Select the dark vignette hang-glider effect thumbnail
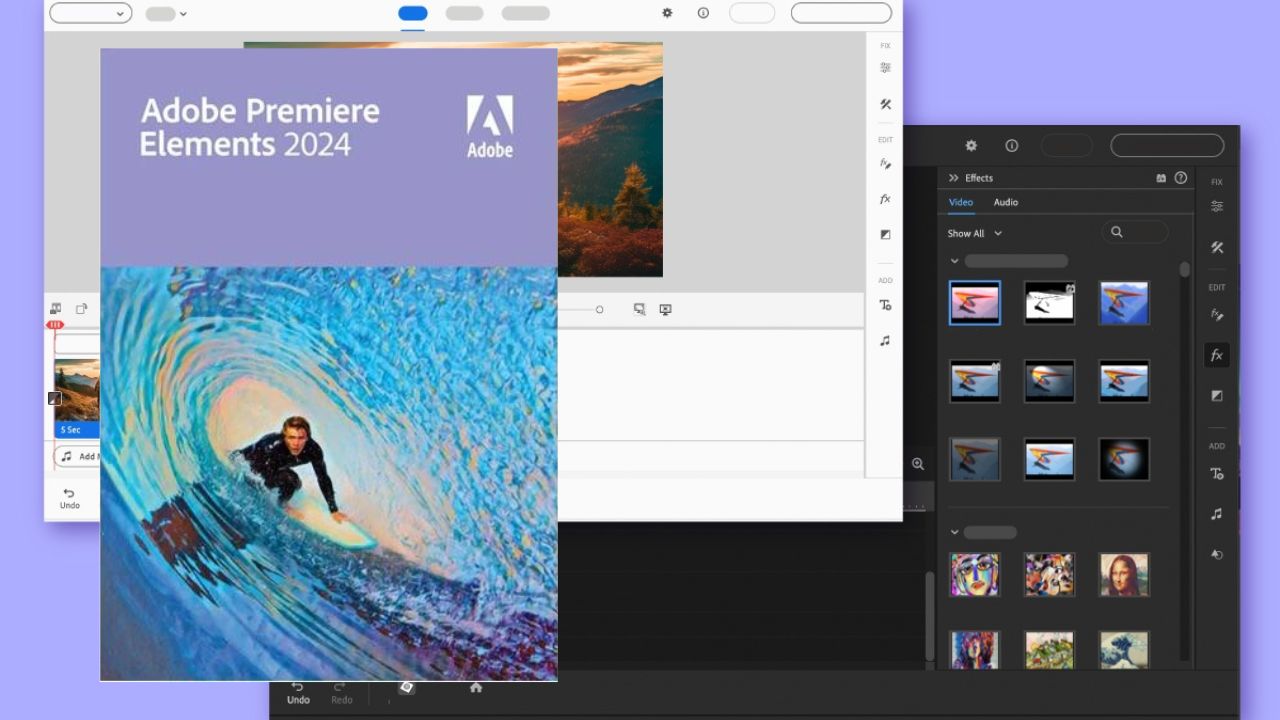The height and width of the screenshot is (720, 1280). [x=1124, y=459]
